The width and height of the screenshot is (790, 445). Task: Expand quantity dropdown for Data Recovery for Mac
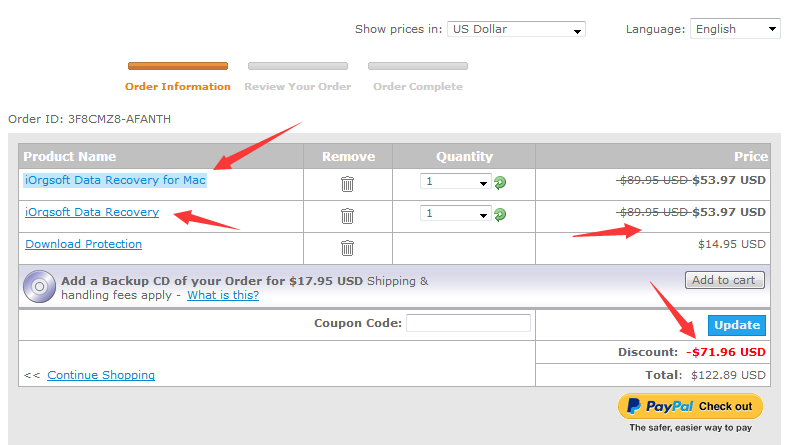(455, 181)
